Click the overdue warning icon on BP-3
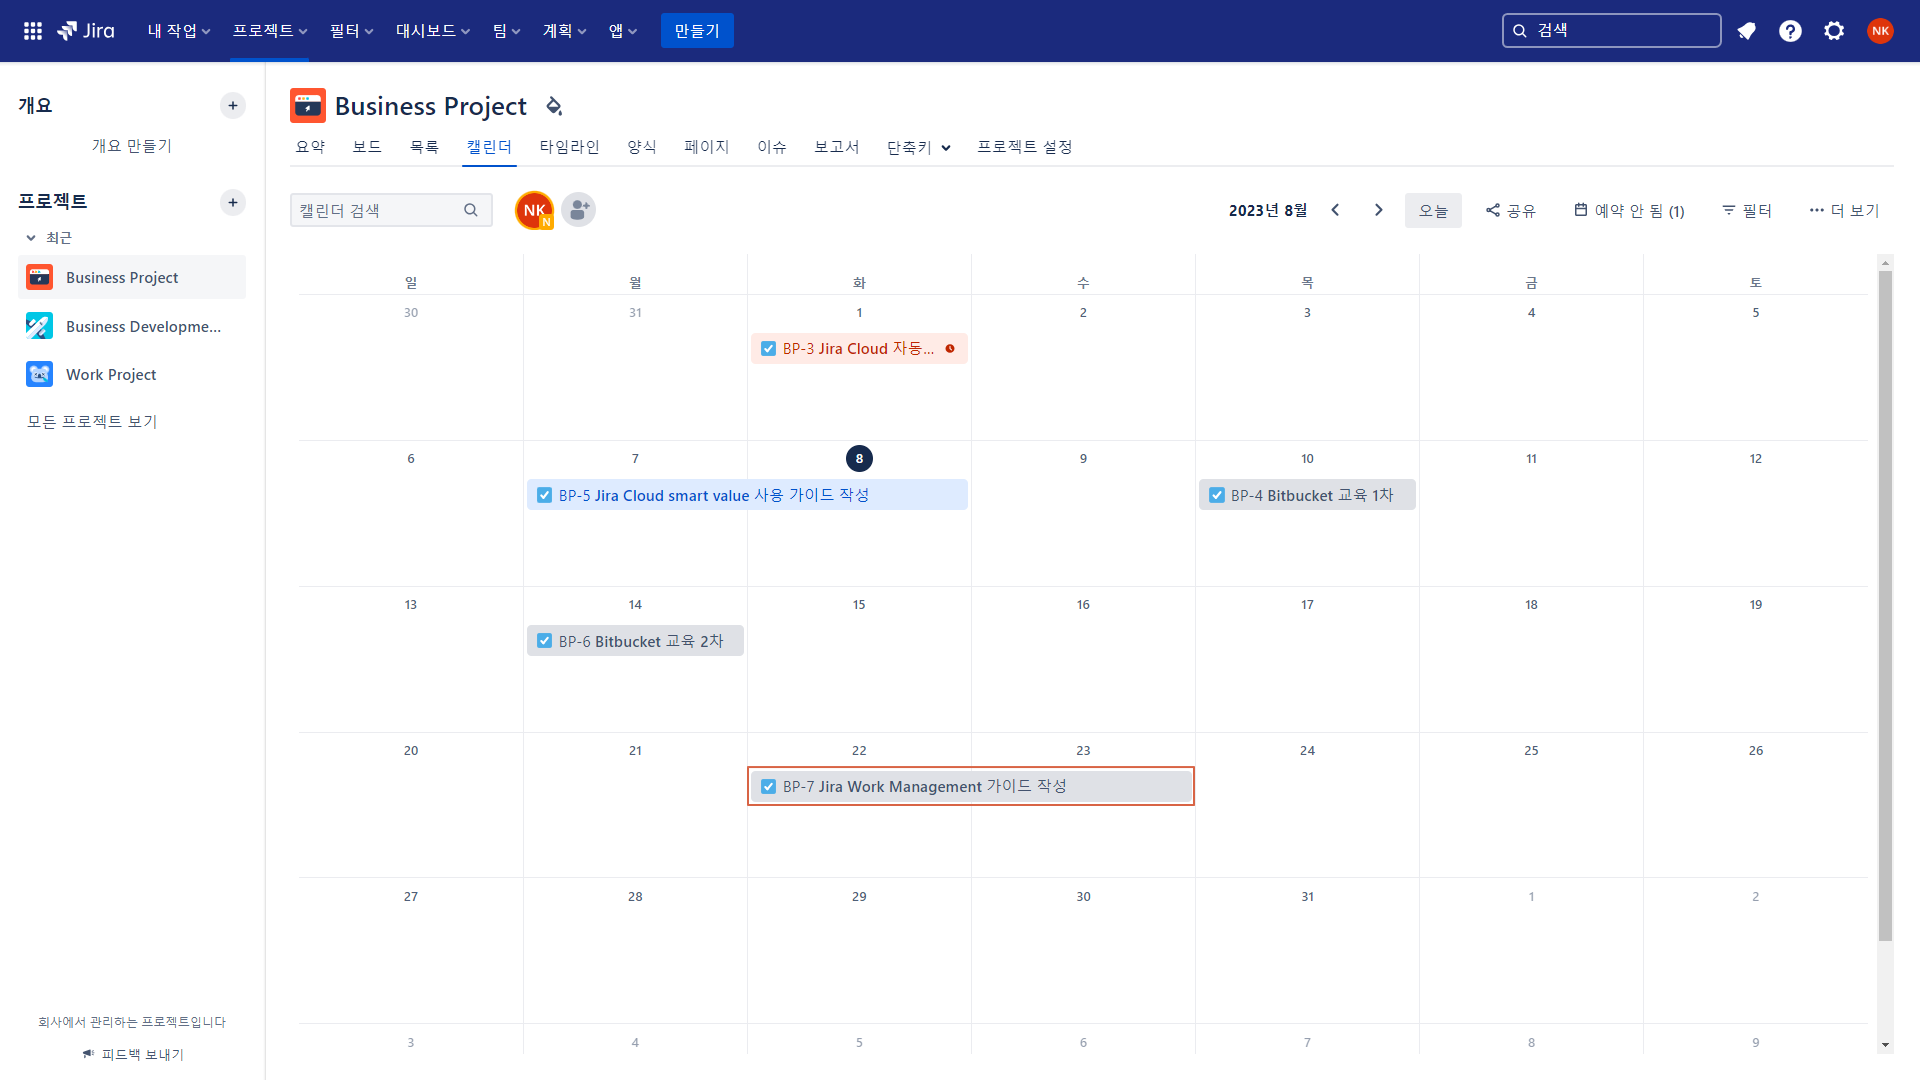This screenshot has height=1080, width=1920. (950, 348)
